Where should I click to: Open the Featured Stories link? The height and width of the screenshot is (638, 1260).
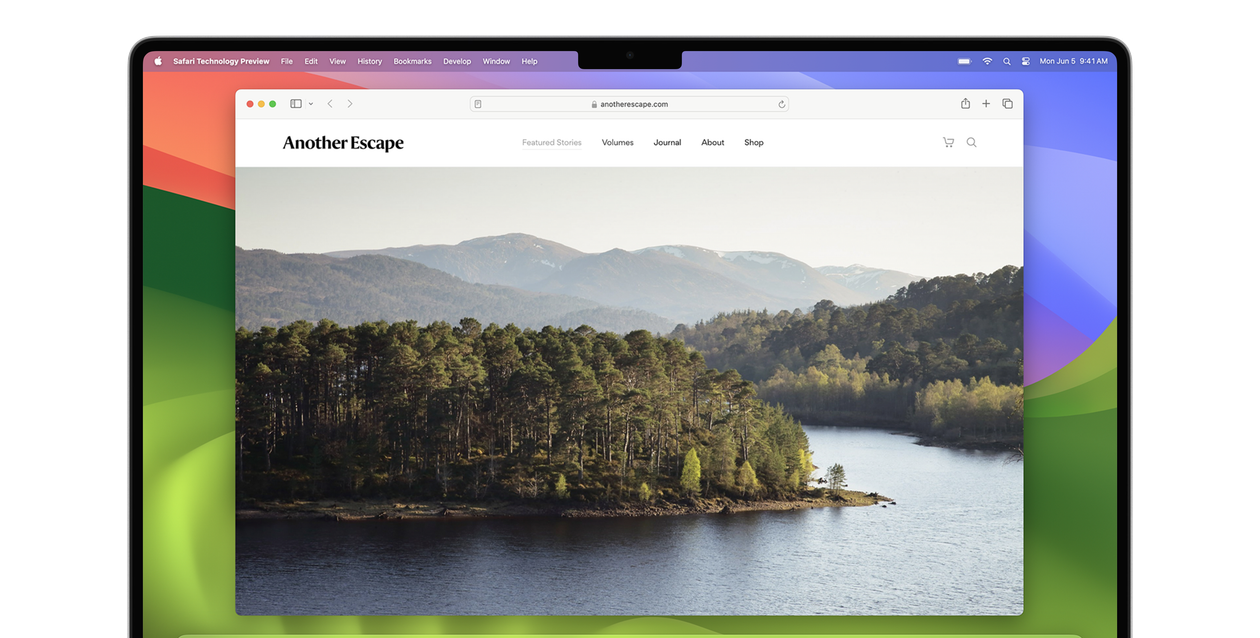tap(551, 143)
